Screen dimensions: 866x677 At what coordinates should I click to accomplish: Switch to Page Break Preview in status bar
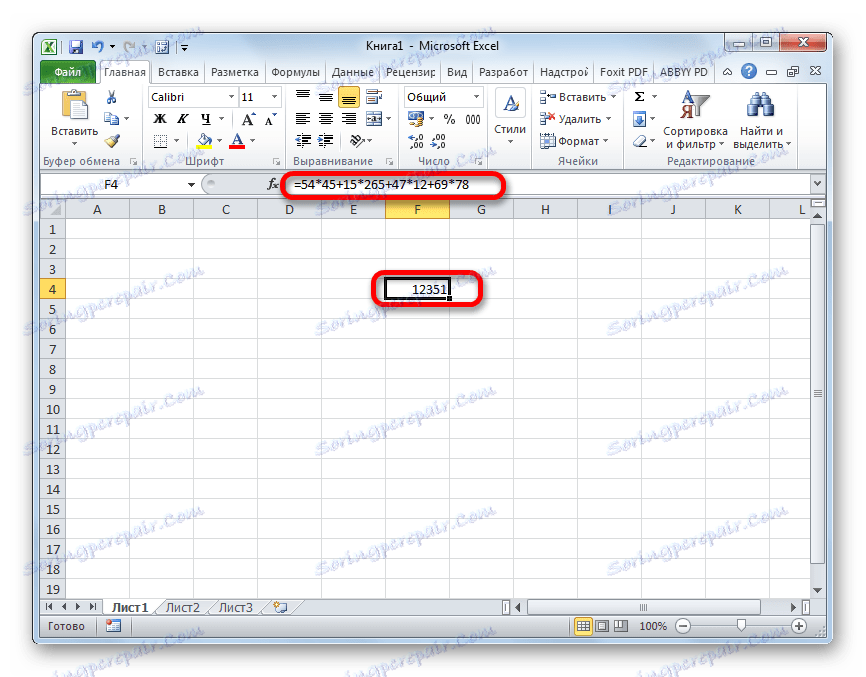(x=621, y=626)
